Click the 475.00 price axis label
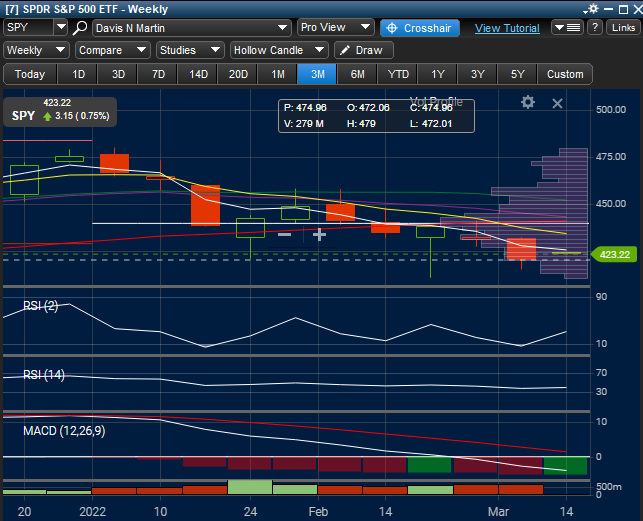 611,157
